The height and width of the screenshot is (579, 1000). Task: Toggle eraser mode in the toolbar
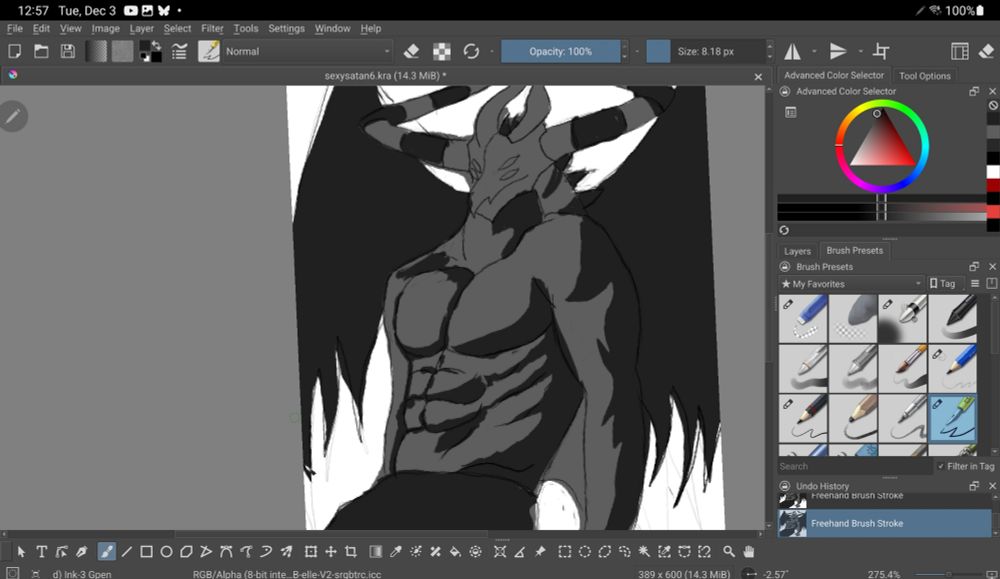pos(411,51)
